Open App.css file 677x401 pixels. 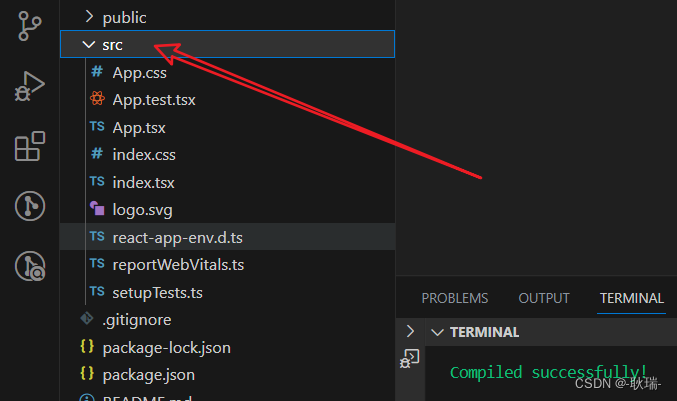(139, 73)
